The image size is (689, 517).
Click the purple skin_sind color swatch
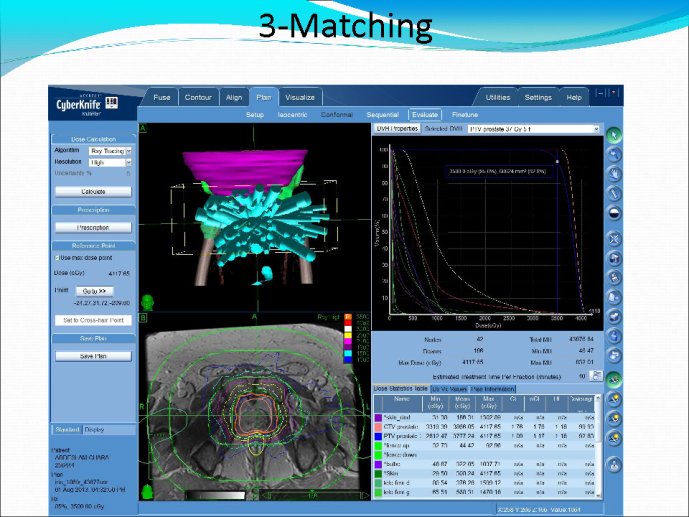click(378, 417)
